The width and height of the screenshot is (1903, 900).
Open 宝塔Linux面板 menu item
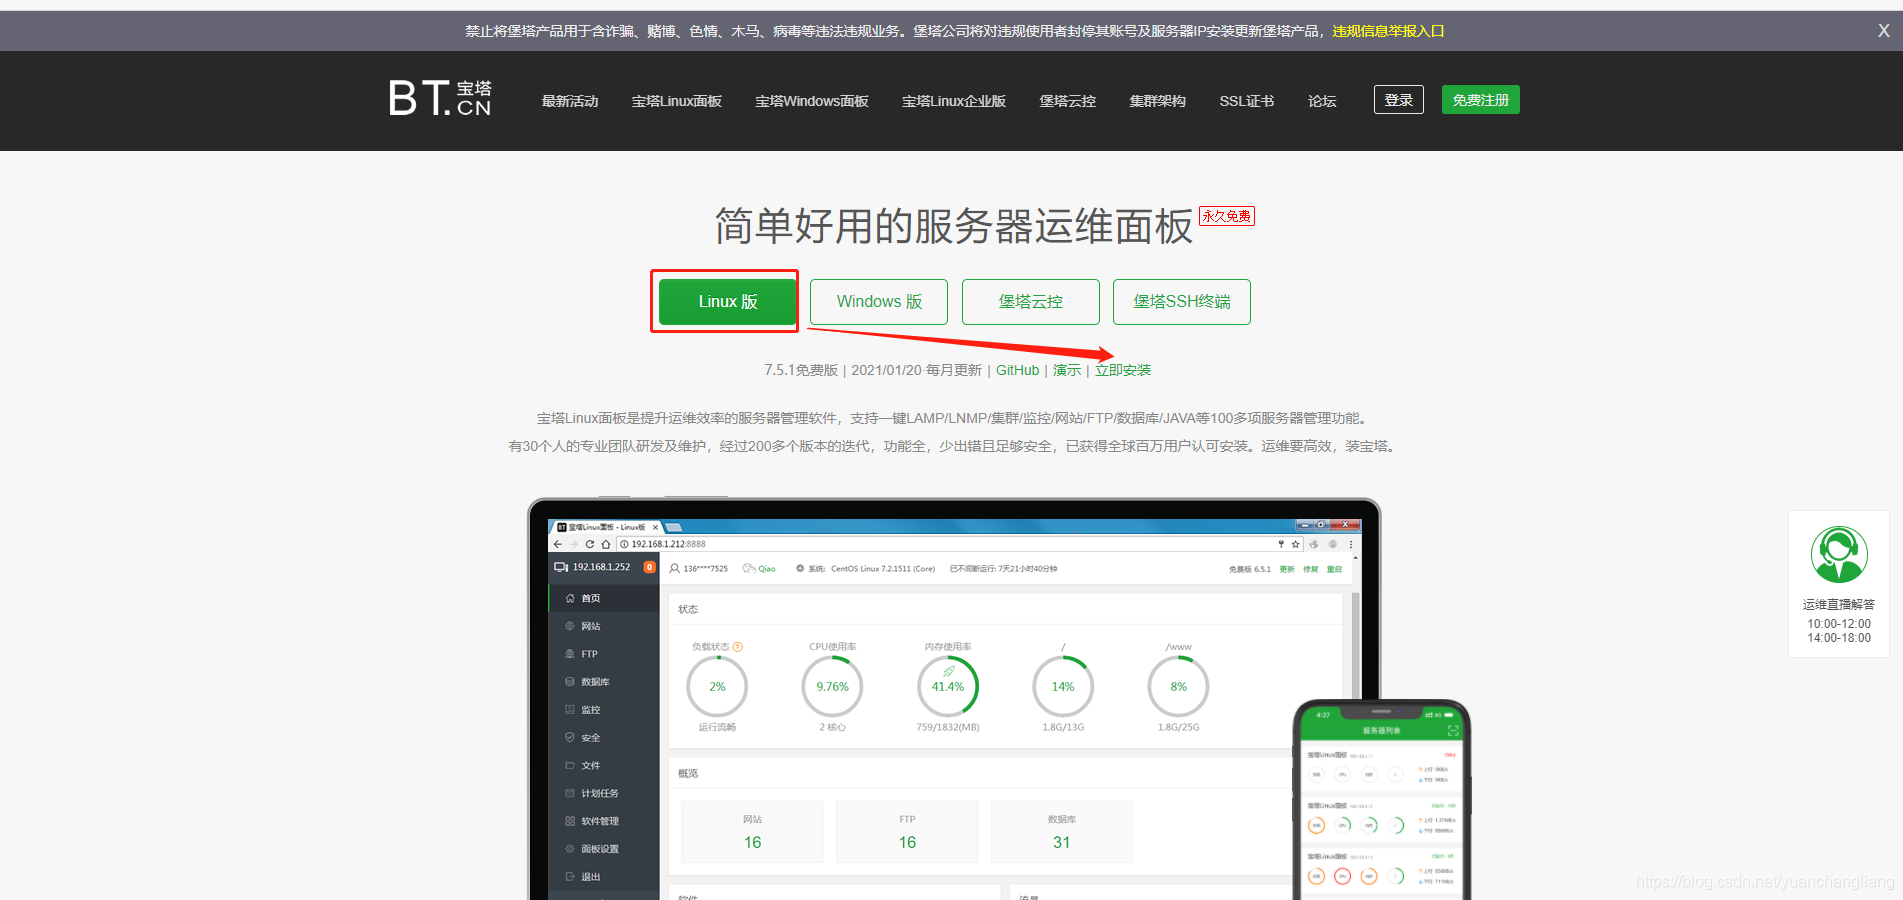[677, 101]
